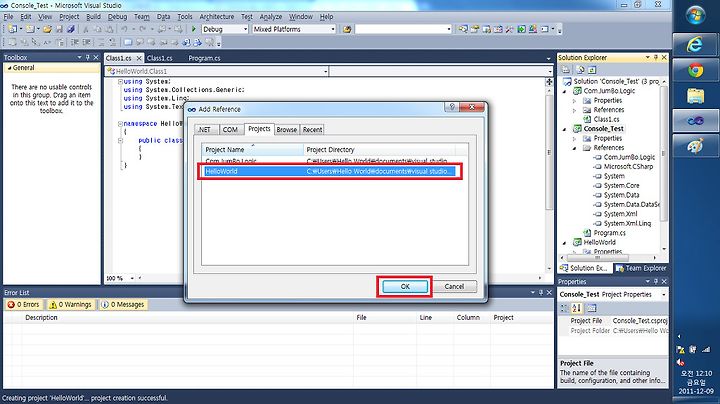Click the single-disk Save icon

pos(59,29)
